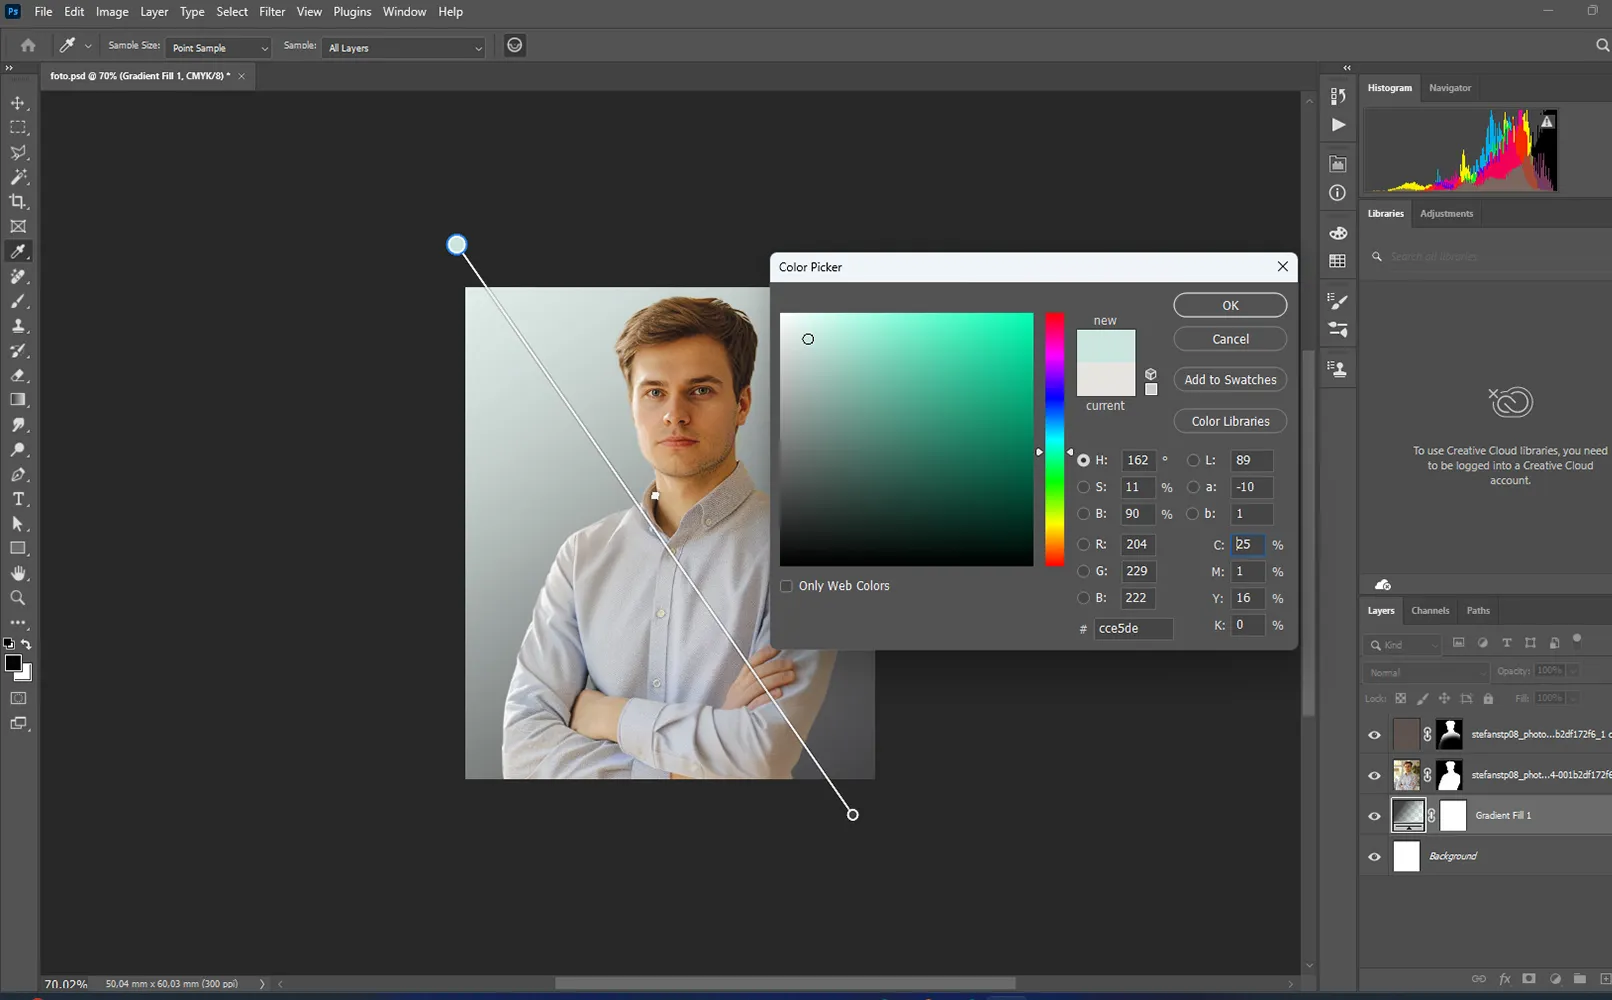Select the Eraser tool
Image resolution: width=1612 pixels, height=1000 pixels.
(18, 375)
